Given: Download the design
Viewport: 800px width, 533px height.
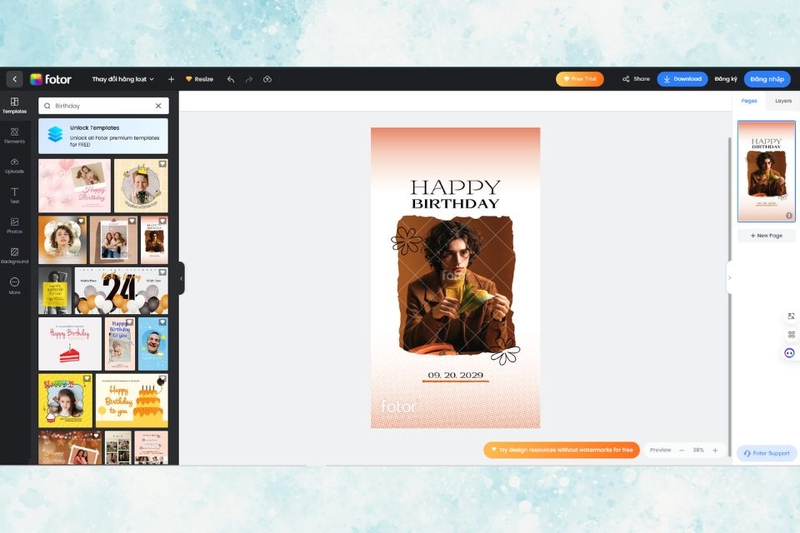Looking at the screenshot, I should tap(682, 79).
